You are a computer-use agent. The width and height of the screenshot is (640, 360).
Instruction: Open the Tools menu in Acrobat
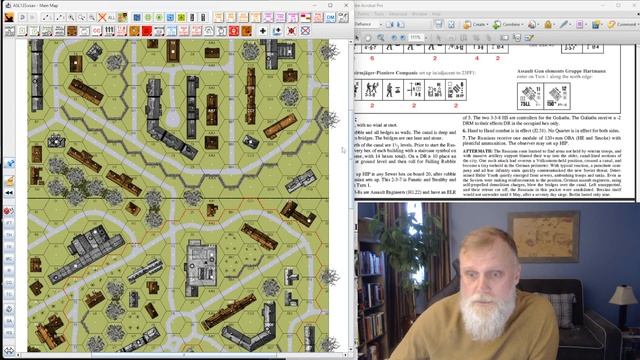tap(379, 14)
